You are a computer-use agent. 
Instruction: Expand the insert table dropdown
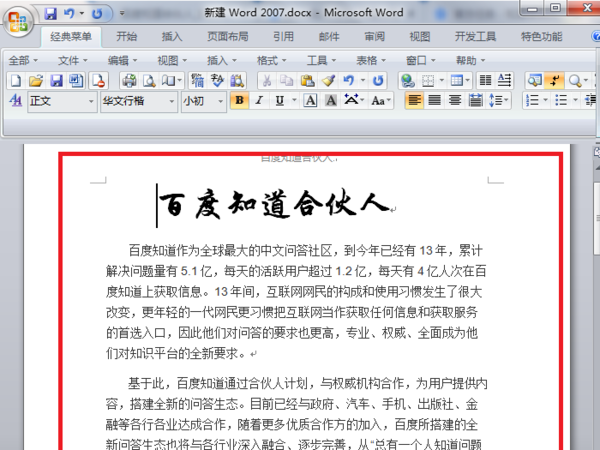(468, 81)
